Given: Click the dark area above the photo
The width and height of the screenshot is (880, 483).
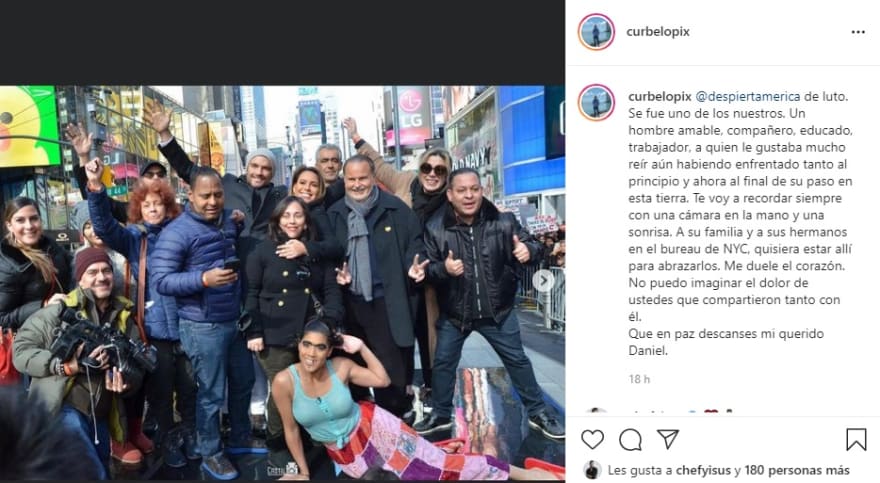Looking at the screenshot, I should click(x=282, y=43).
